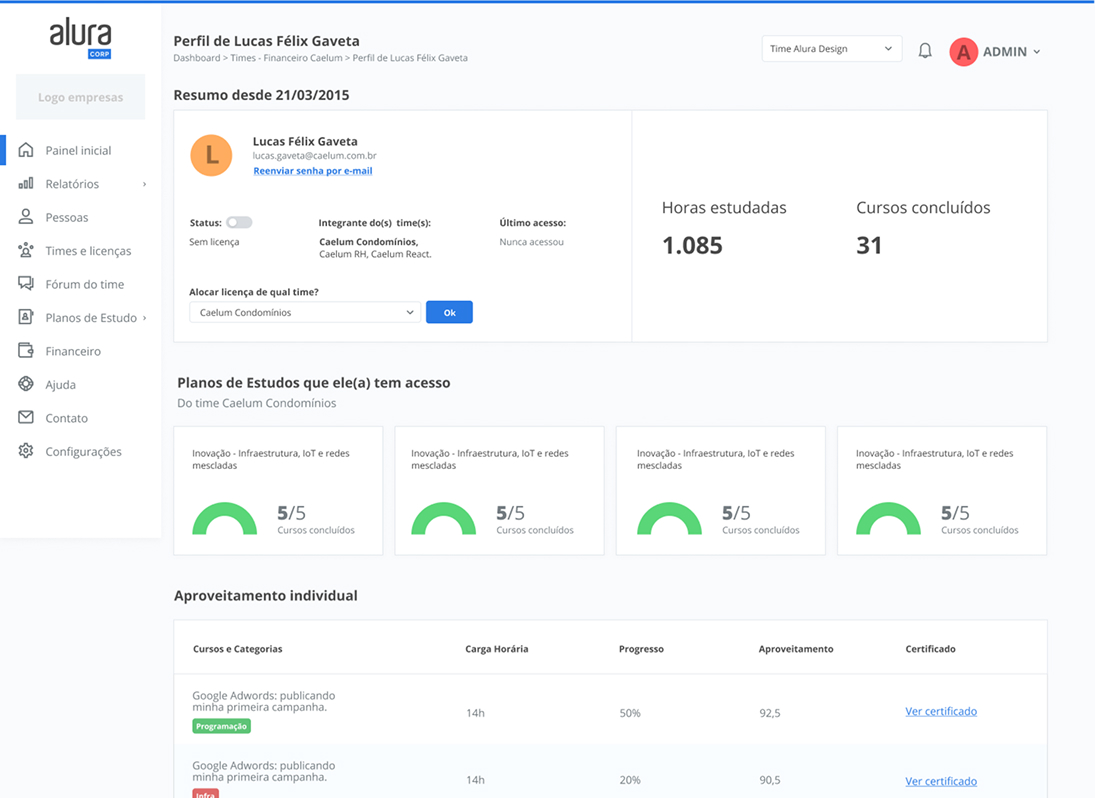The image size is (1095, 798).
Task: Go to Painel inicial menu item
Action: (80, 150)
